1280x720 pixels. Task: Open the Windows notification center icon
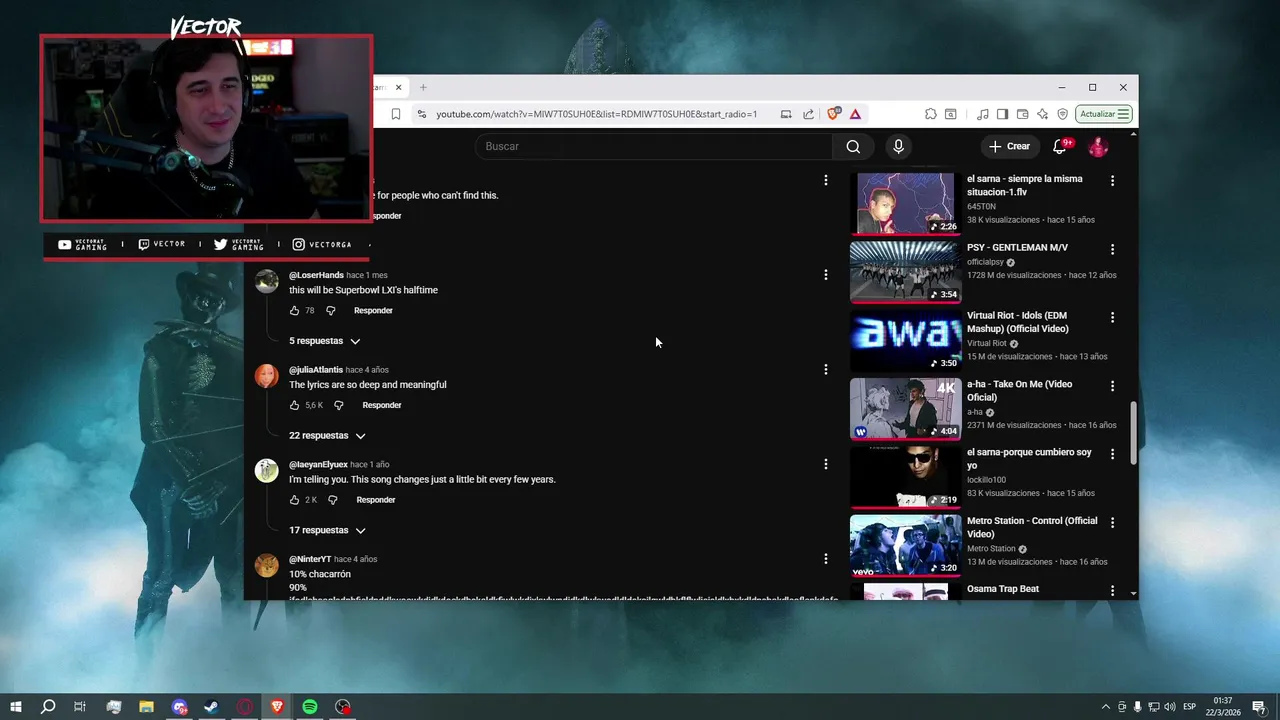pos(1259,707)
